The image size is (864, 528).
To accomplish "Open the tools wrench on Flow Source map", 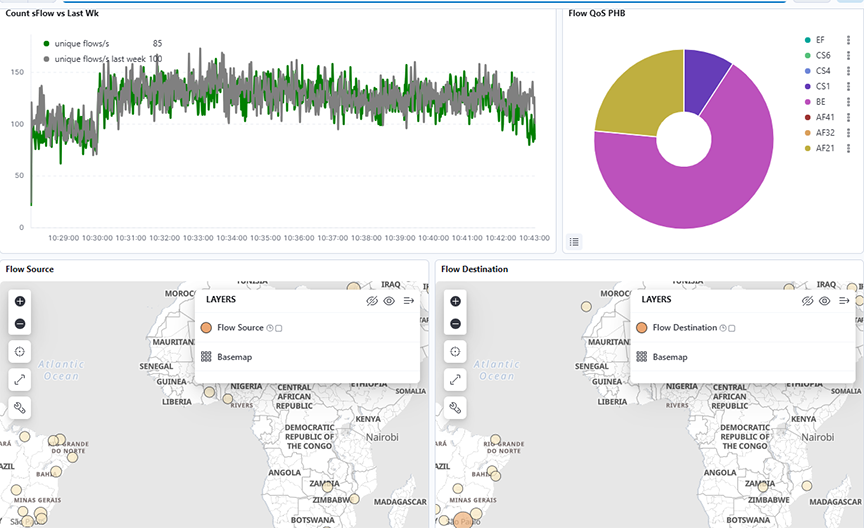I will 20,407.
